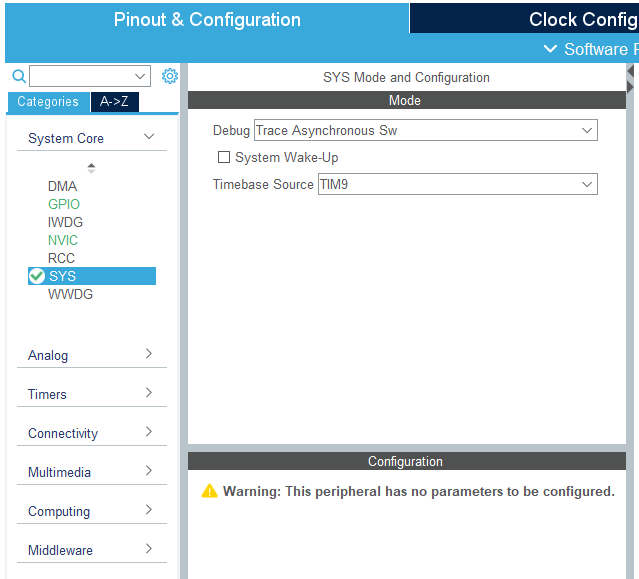The image size is (639, 579).
Task: Click the Debug label text
Action: click(231, 130)
